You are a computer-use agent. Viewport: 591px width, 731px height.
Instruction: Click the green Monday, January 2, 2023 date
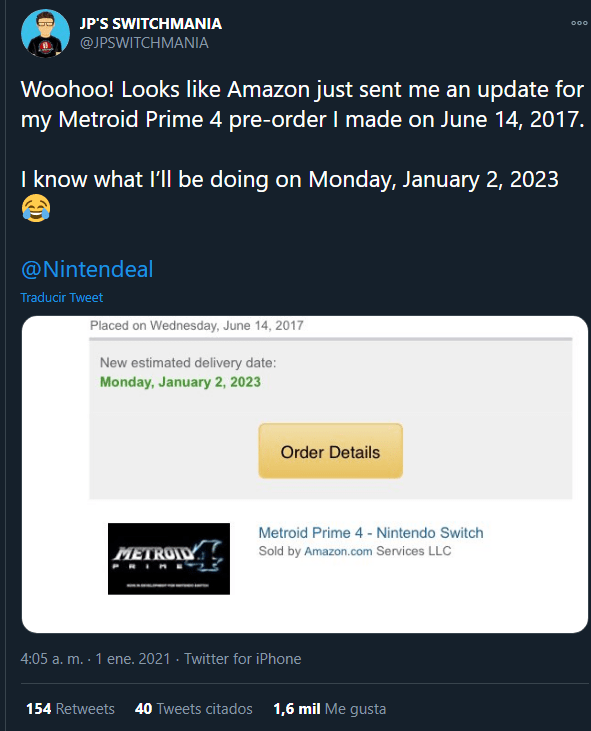pos(180,382)
